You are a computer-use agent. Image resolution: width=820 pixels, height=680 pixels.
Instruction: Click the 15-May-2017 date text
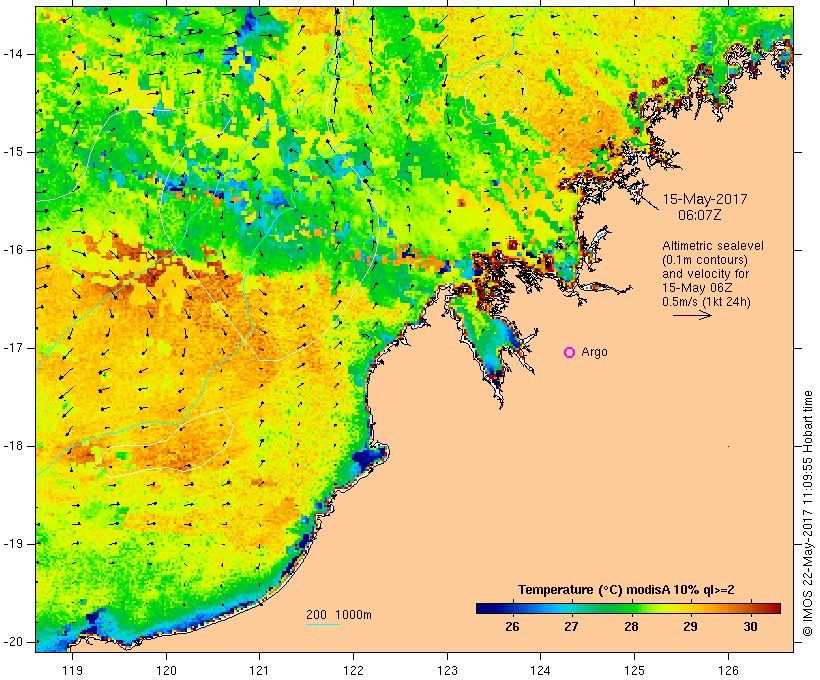(705, 199)
